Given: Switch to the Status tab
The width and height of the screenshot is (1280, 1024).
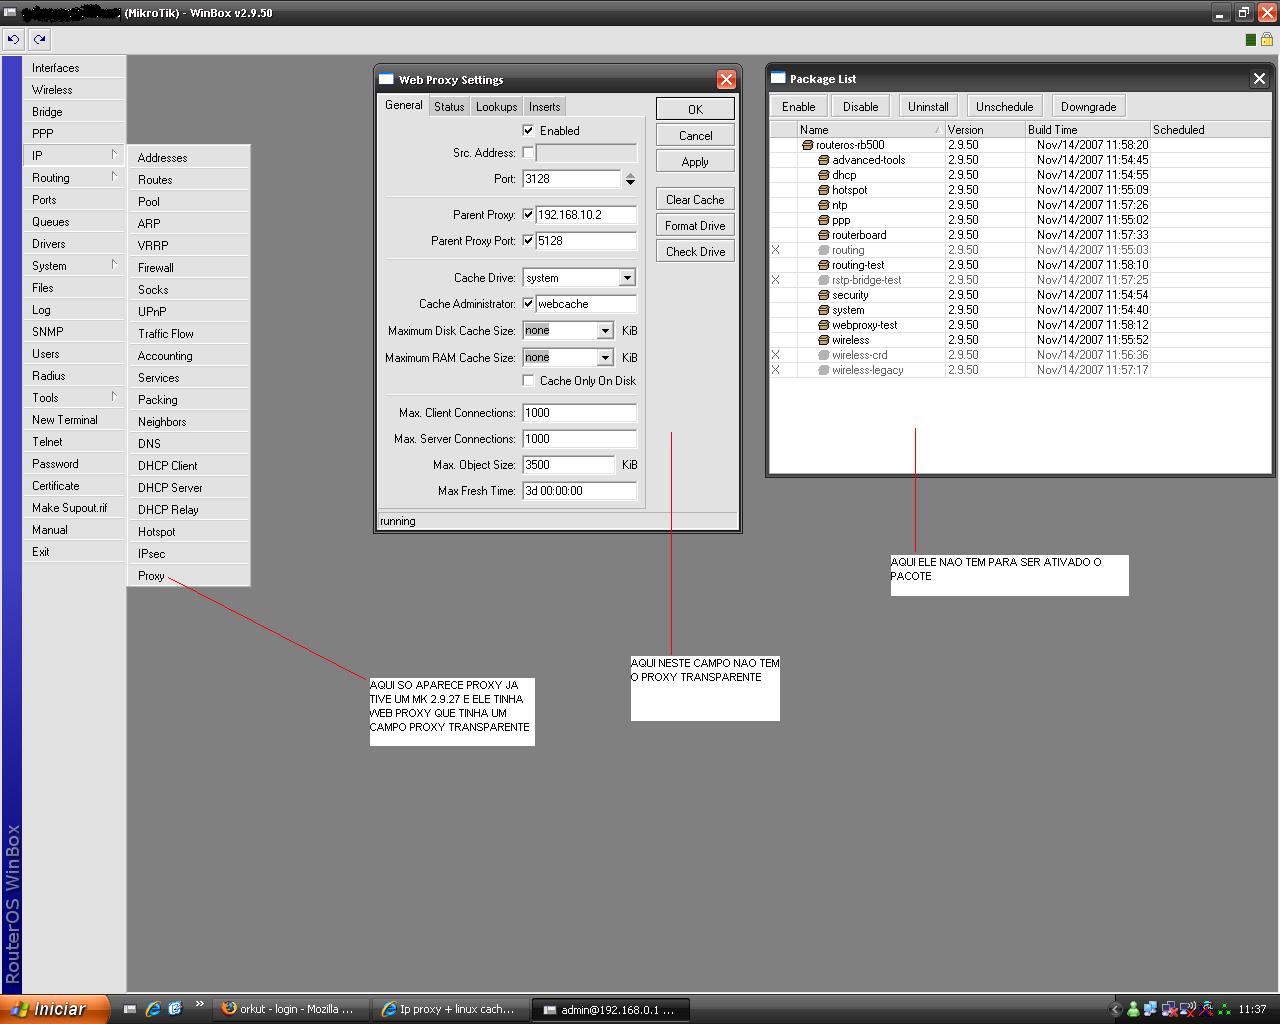Looking at the screenshot, I should 449,107.
